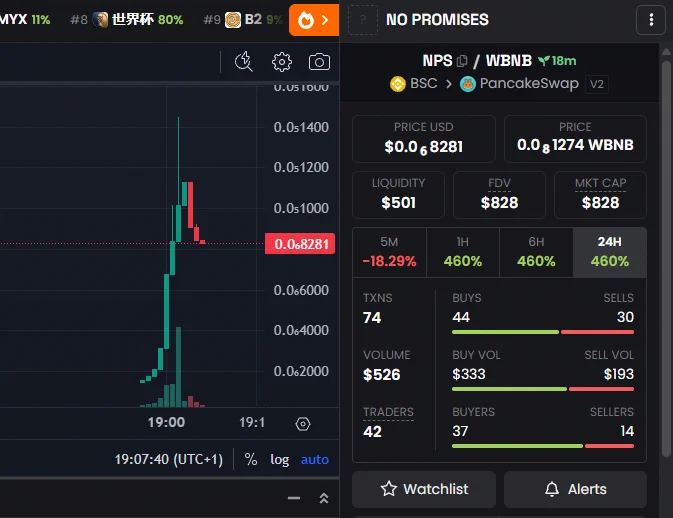Click the VOLUME value $526
Viewport: 673px width, 518px height.
click(x=382, y=375)
